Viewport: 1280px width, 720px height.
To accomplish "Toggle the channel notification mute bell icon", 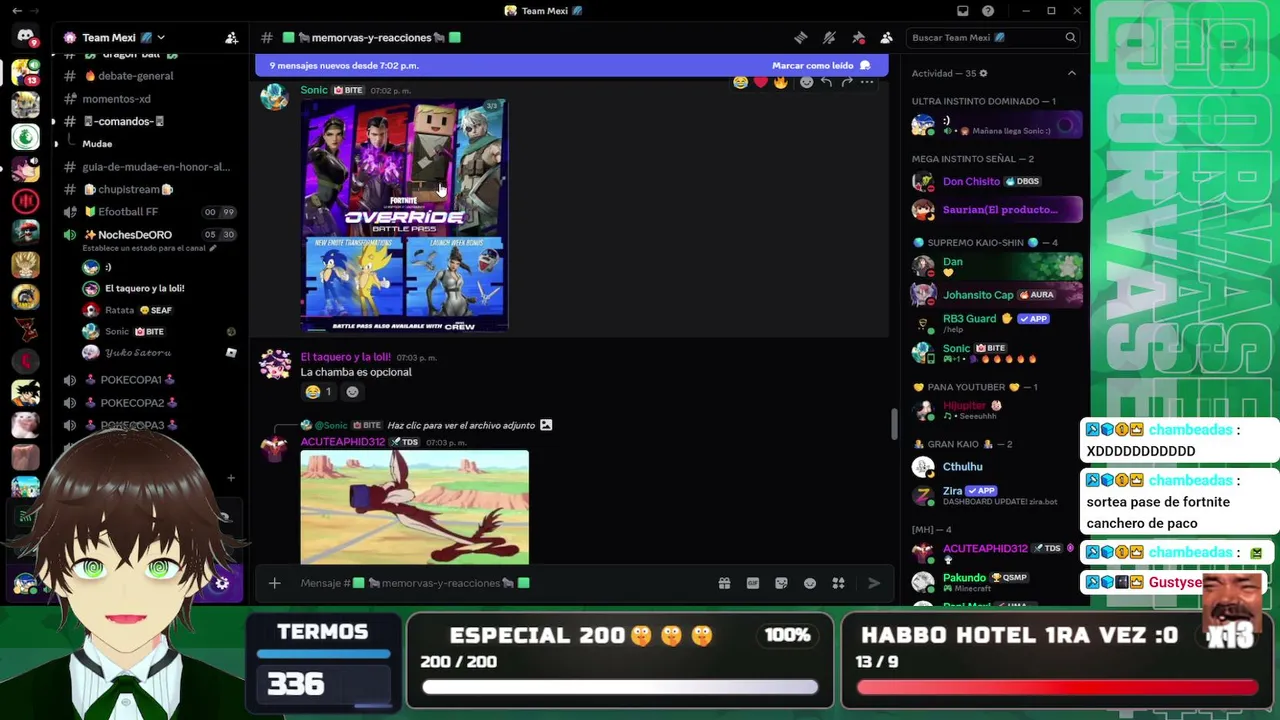I will click(829, 38).
